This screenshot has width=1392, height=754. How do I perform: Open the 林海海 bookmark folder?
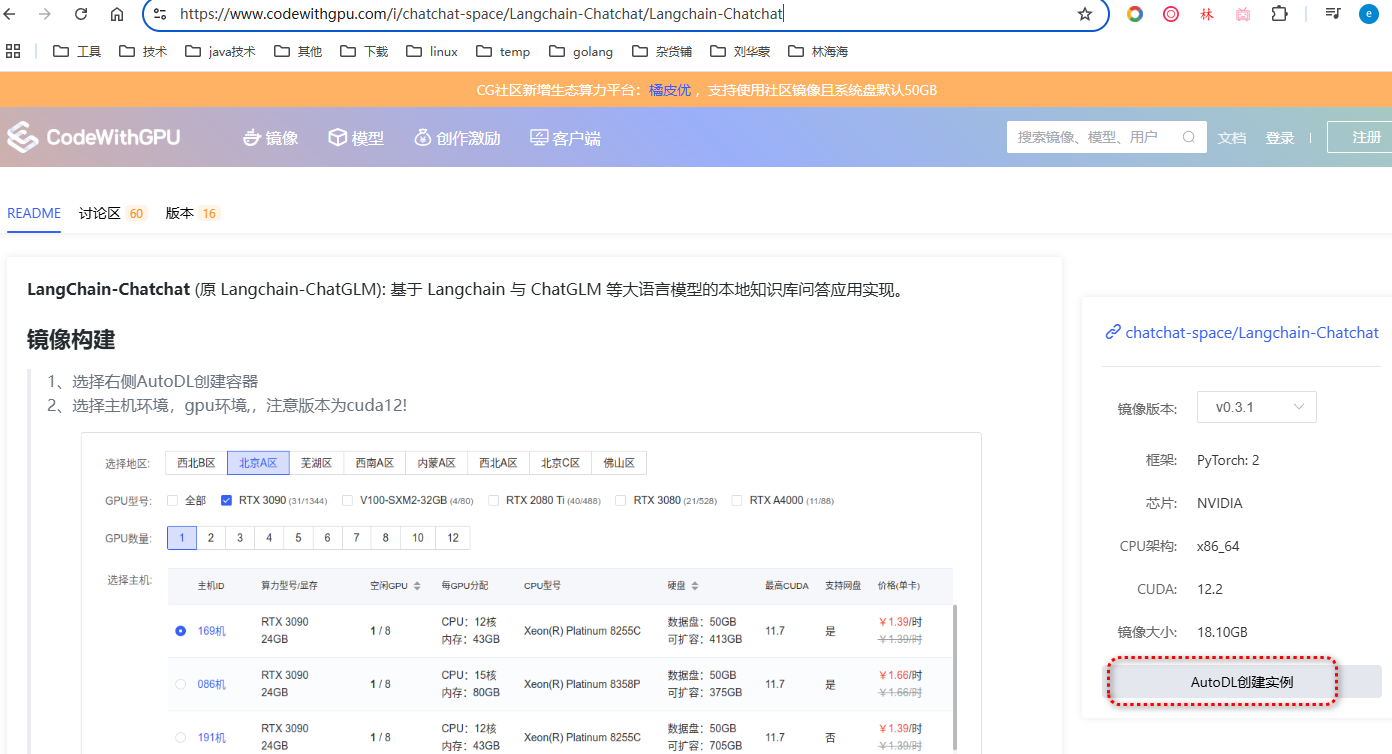818,51
